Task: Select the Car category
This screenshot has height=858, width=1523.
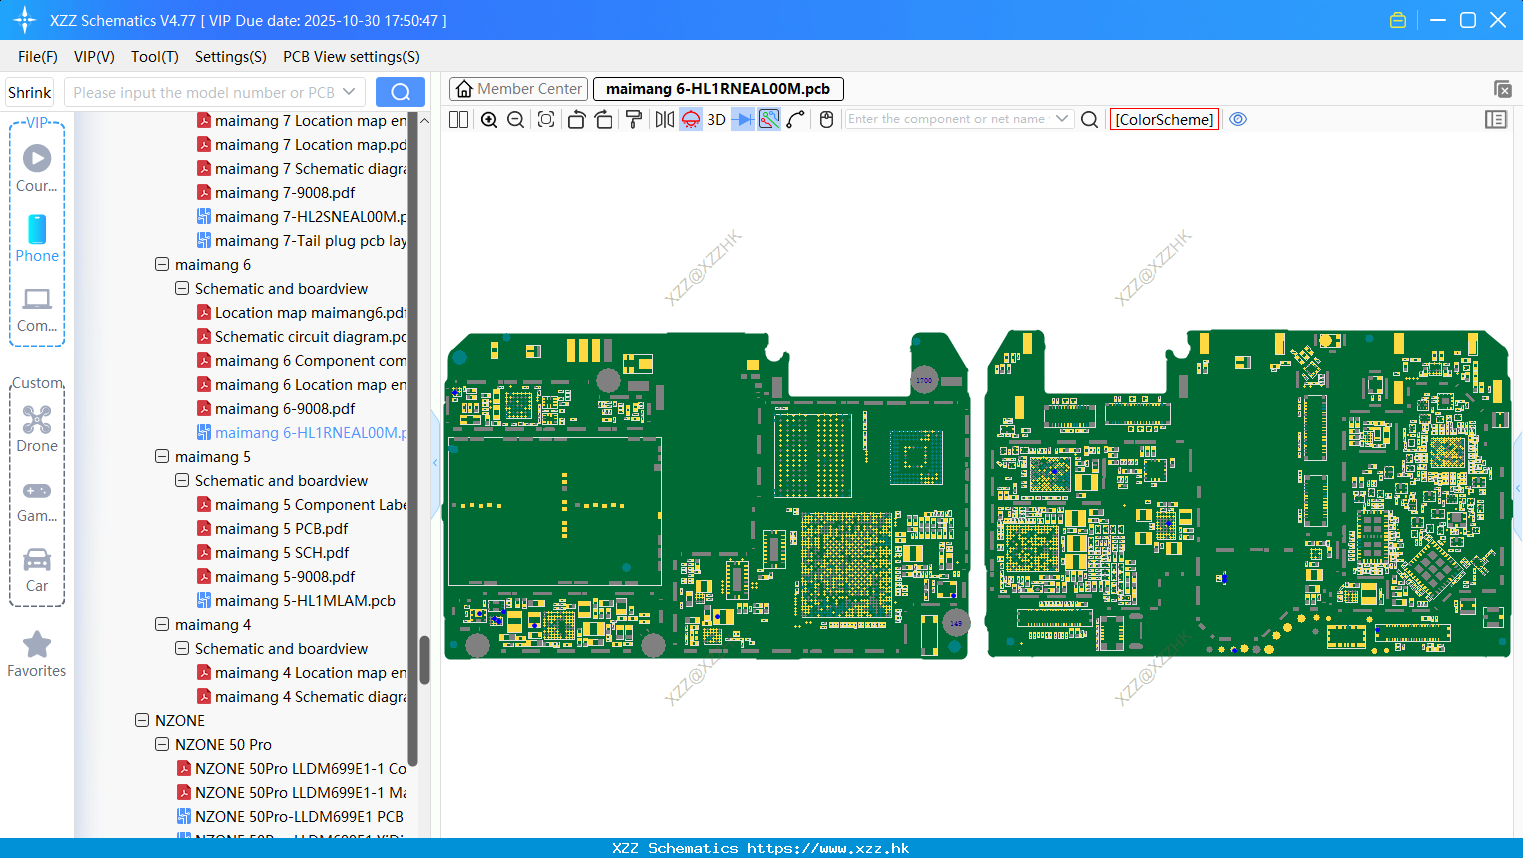Action: coord(37,569)
